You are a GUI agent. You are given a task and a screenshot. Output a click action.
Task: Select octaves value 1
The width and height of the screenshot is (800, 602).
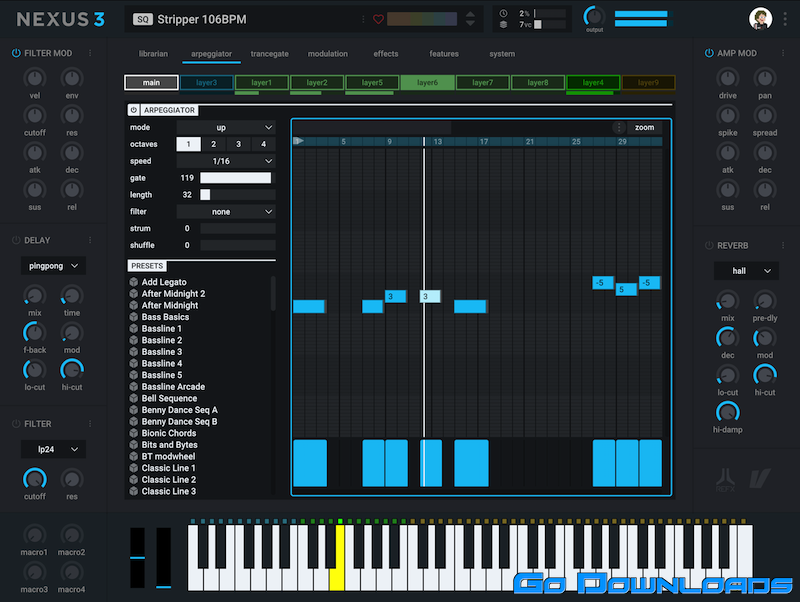pyautogui.click(x=188, y=144)
